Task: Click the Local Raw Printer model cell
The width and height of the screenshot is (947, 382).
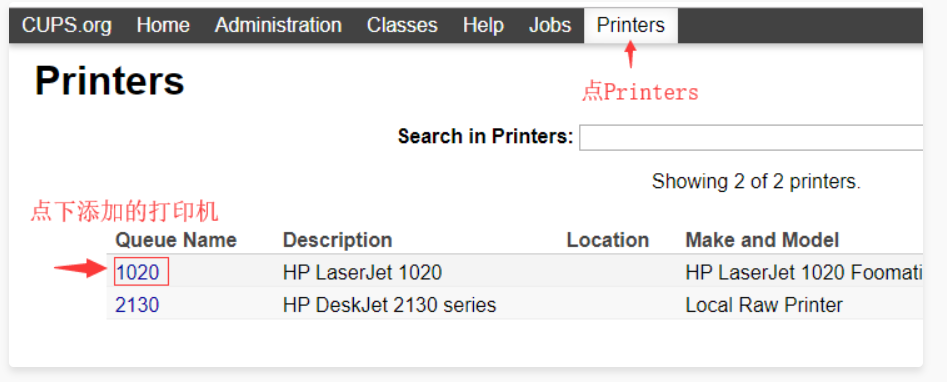Action: click(764, 305)
